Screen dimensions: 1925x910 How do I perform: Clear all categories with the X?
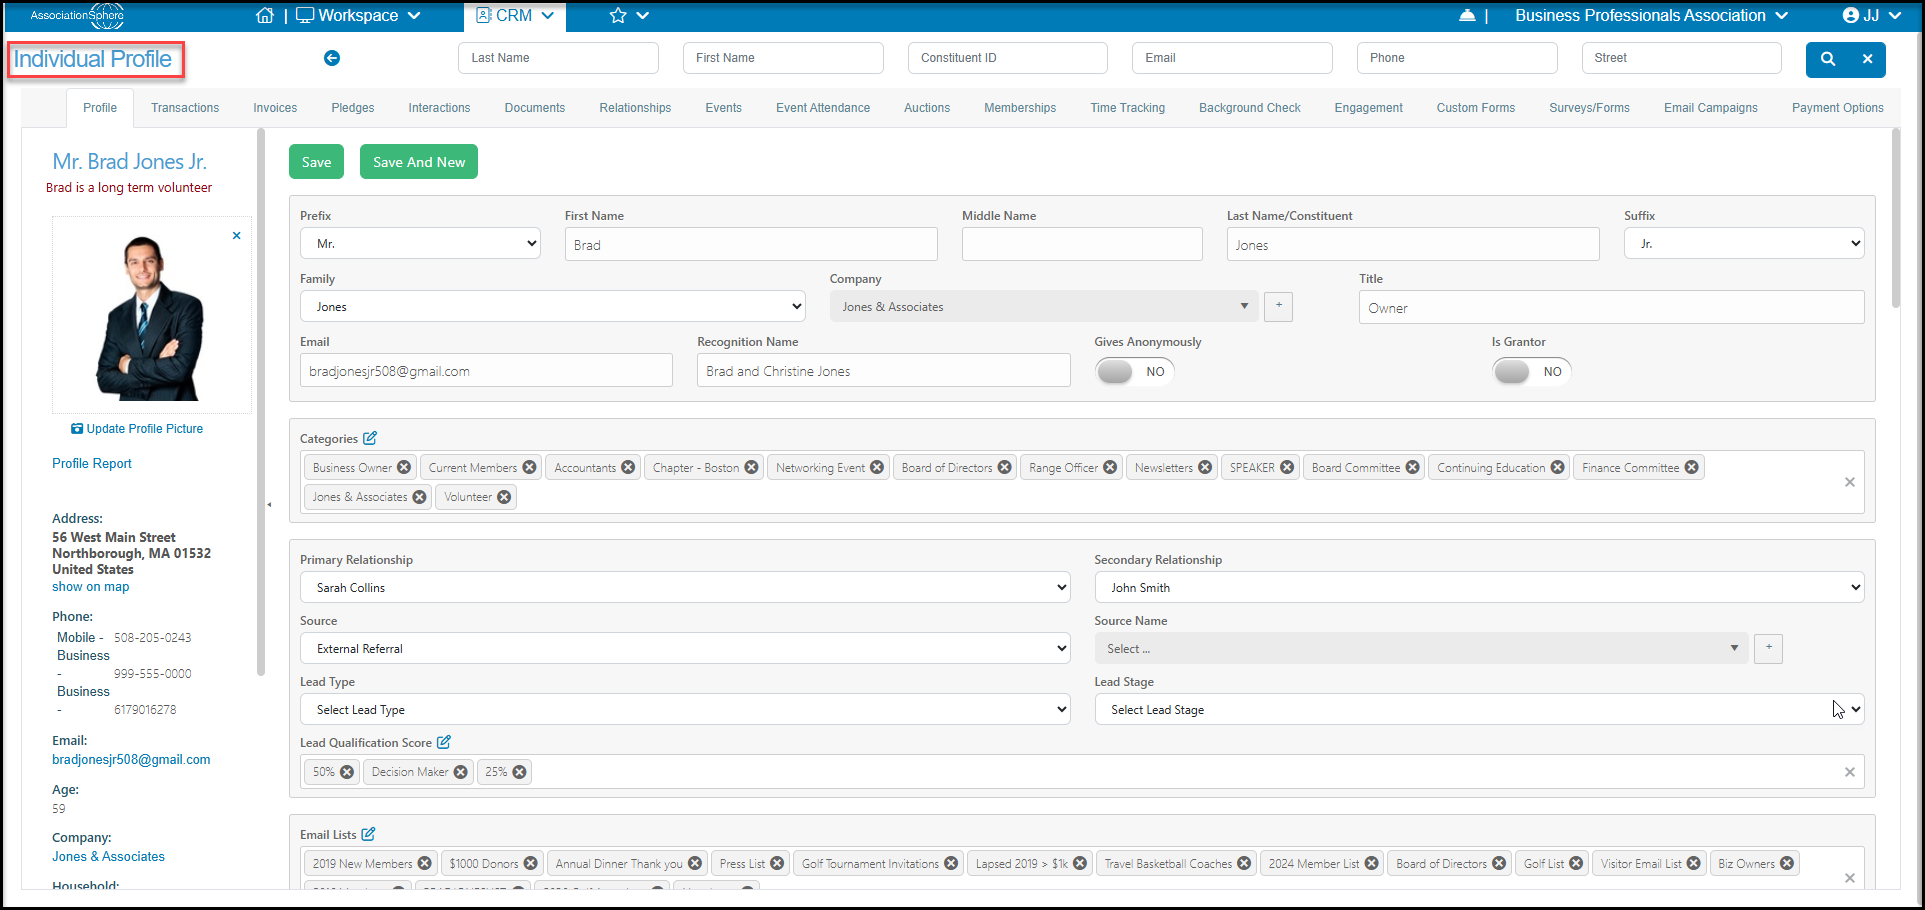tap(1850, 482)
